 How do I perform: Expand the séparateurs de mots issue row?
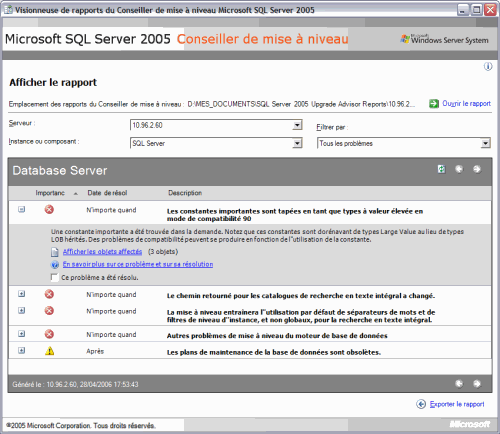click(x=21, y=310)
